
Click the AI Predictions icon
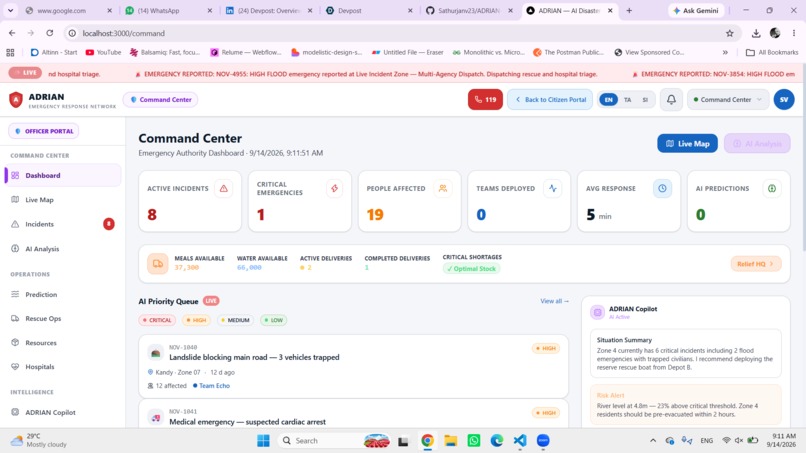click(x=772, y=189)
